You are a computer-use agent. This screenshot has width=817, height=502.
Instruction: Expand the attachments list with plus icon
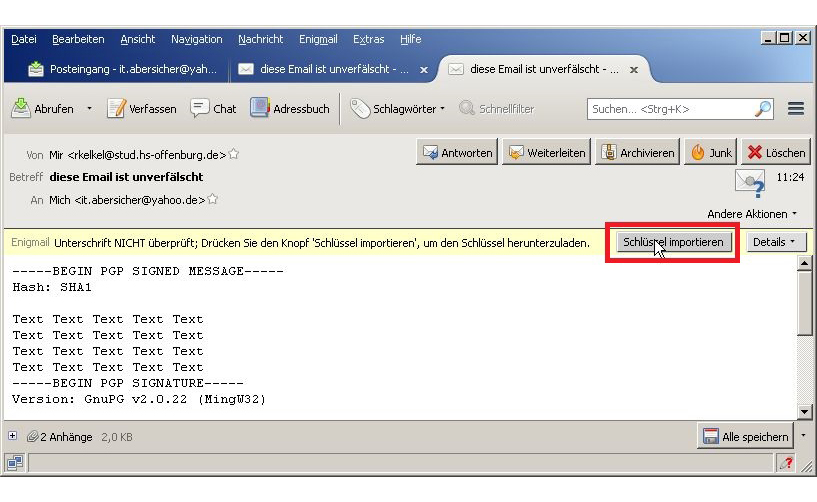coord(13,436)
